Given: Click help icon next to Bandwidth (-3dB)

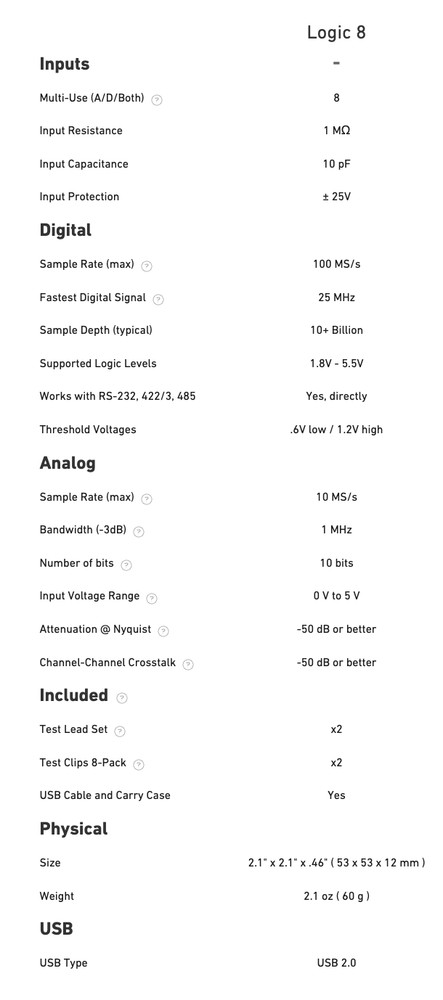Looking at the screenshot, I should coord(139,532).
